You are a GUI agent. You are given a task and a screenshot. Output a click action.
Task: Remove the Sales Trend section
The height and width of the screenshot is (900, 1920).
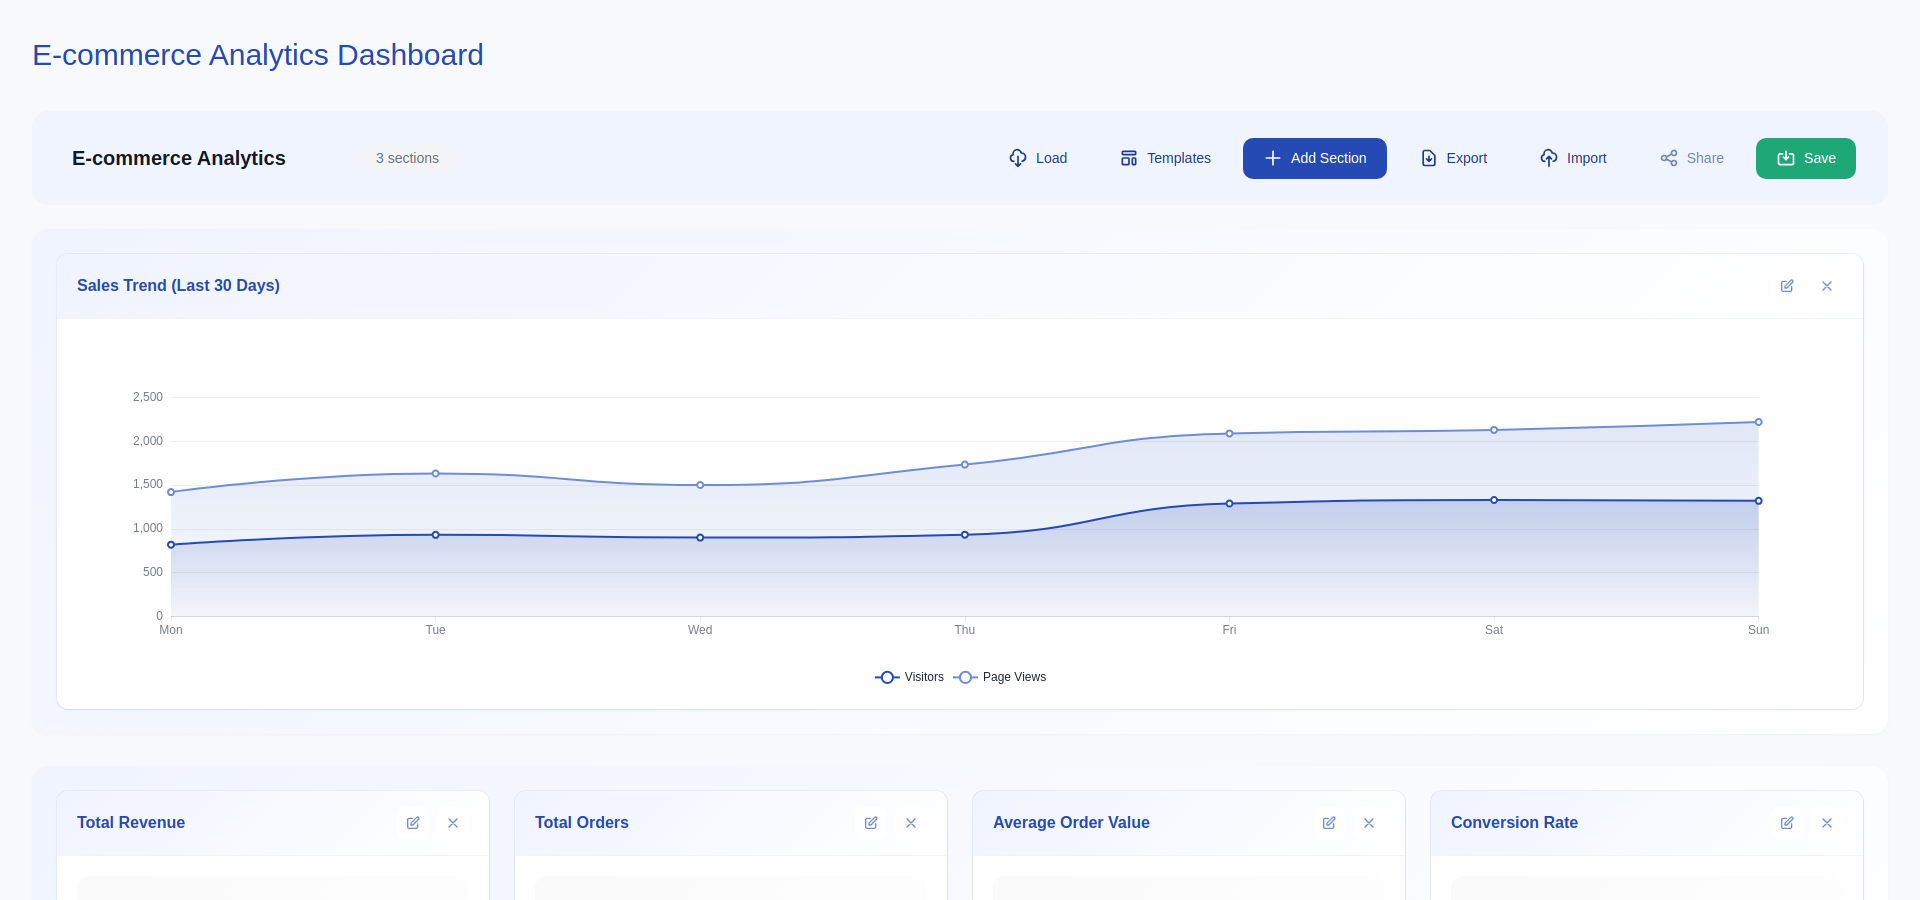(x=1827, y=286)
